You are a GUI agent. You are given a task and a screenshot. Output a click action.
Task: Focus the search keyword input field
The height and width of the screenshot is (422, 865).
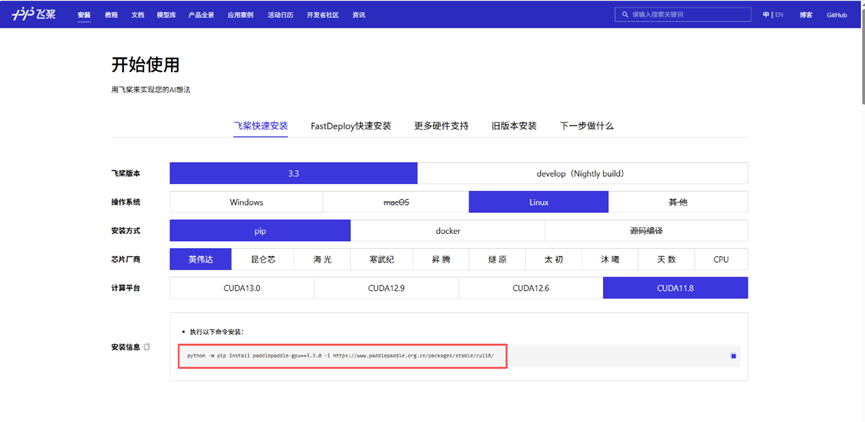683,15
